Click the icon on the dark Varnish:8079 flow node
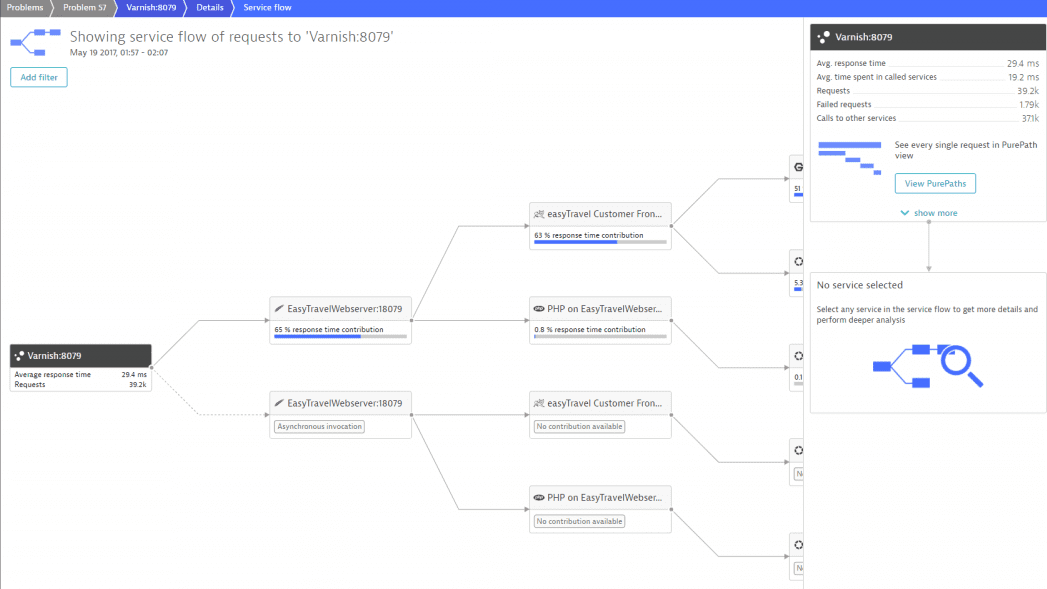The image size is (1047, 589). [x=19, y=356]
